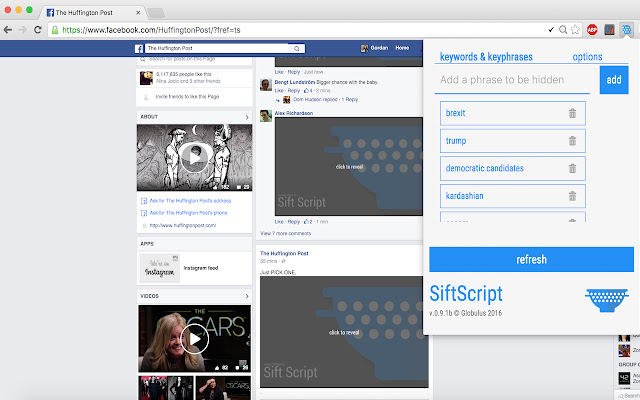Viewport: 640px width, 400px height.
Task: Delete the brexit keyword with its trash icon
Action: pos(572,113)
